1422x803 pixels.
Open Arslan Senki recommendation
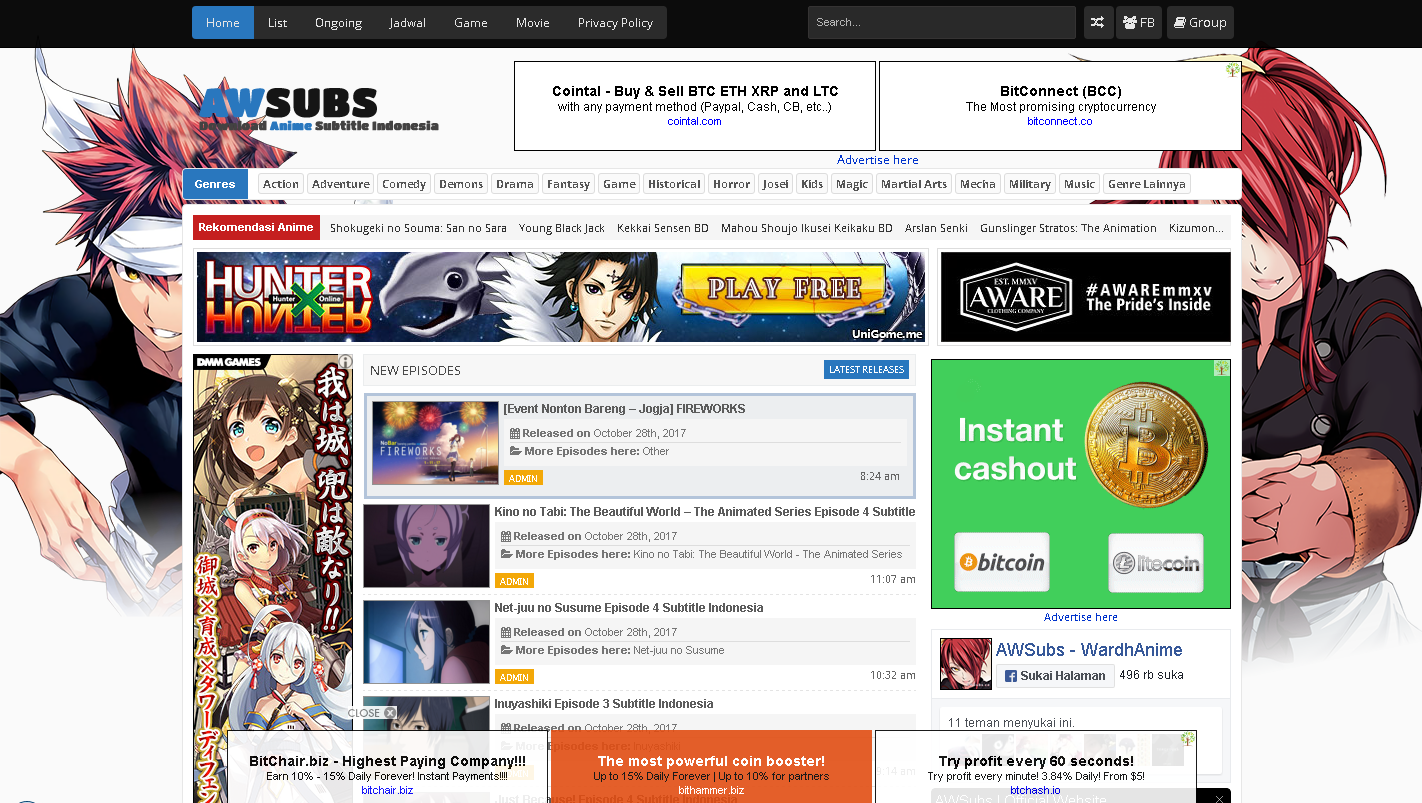[x=936, y=228]
